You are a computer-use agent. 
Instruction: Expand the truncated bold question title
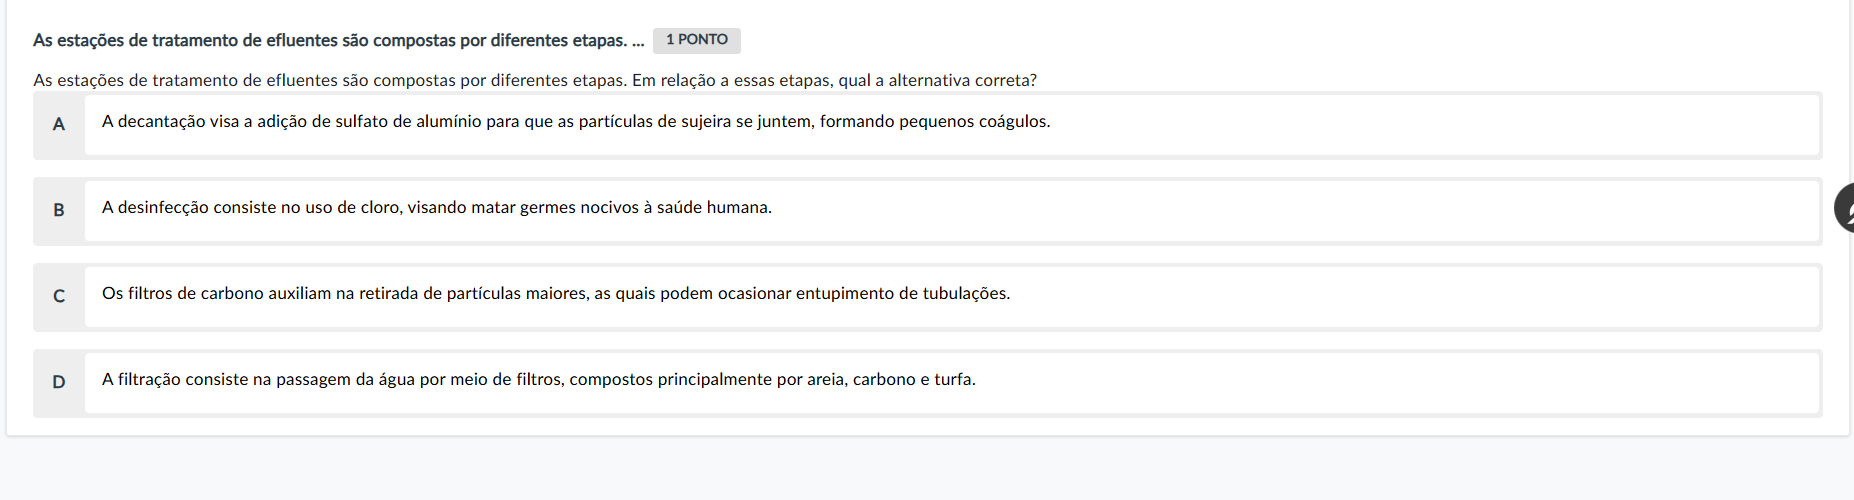pos(338,40)
